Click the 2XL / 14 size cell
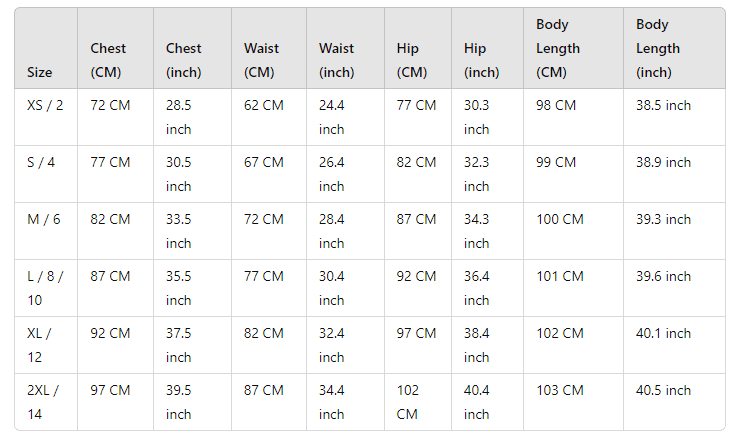Viewport: 750px width, 445px height. point(43,402)
